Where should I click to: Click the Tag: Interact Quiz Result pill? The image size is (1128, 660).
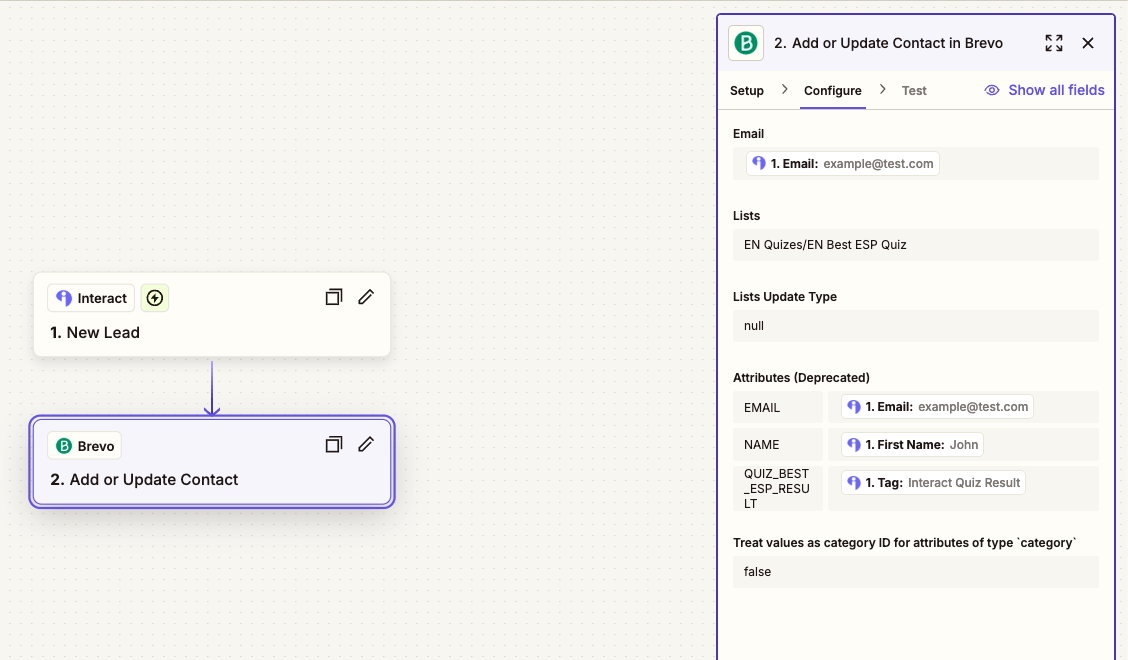point(933,482)
